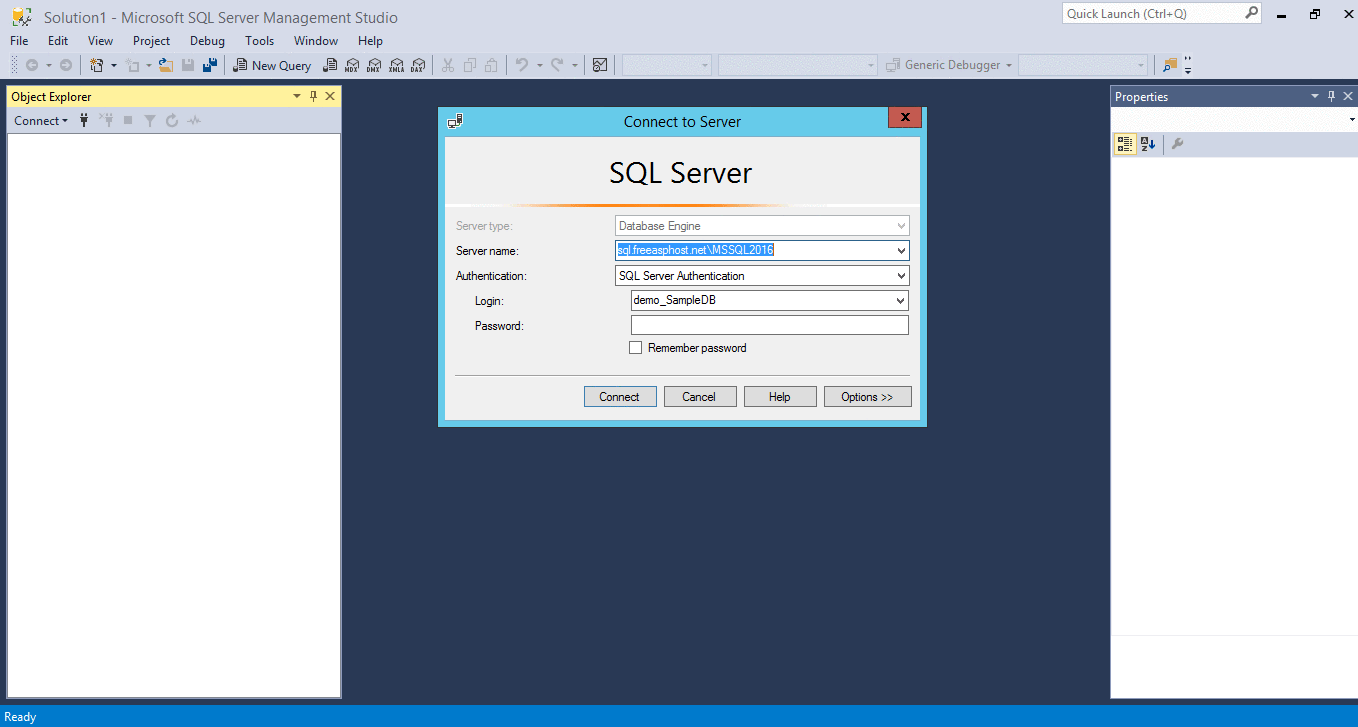Click the DMX query icon
Image resolution: width=1358 pixels, height=727 pixels.
(374, 65)
